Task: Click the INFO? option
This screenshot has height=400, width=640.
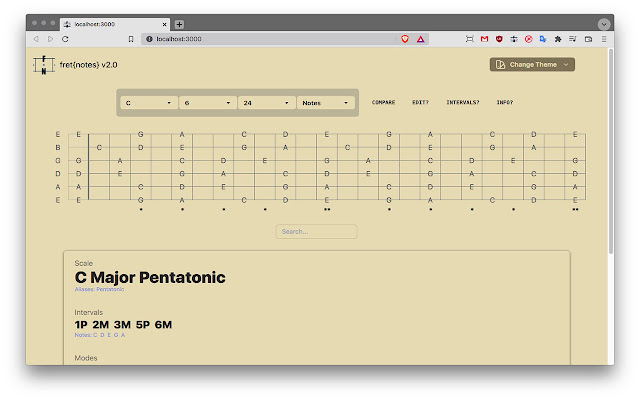Action: tap(505, 102)
